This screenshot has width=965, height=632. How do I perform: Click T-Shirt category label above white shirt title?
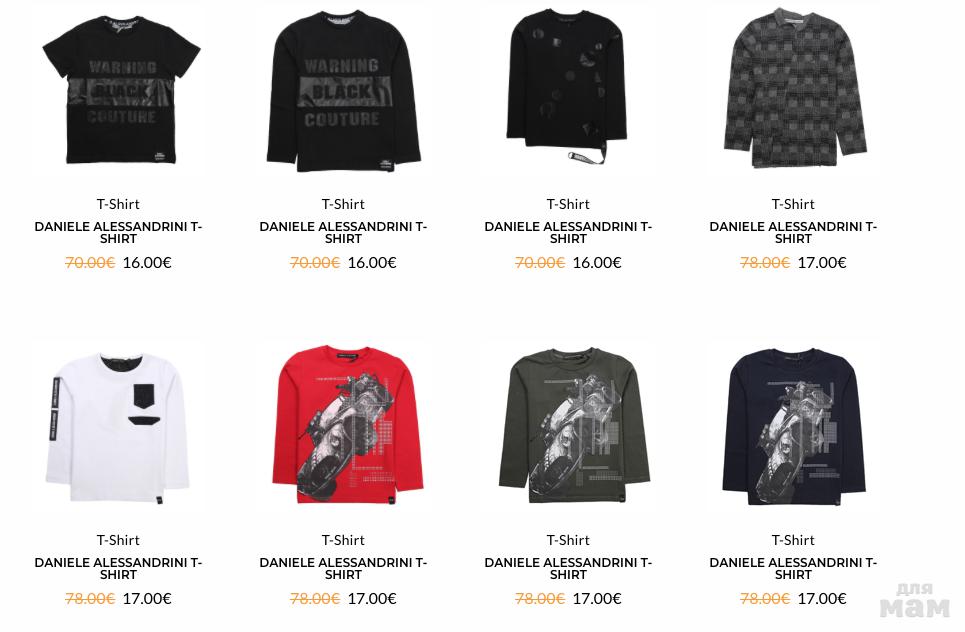pyautogui.click(x=118, y=540)
